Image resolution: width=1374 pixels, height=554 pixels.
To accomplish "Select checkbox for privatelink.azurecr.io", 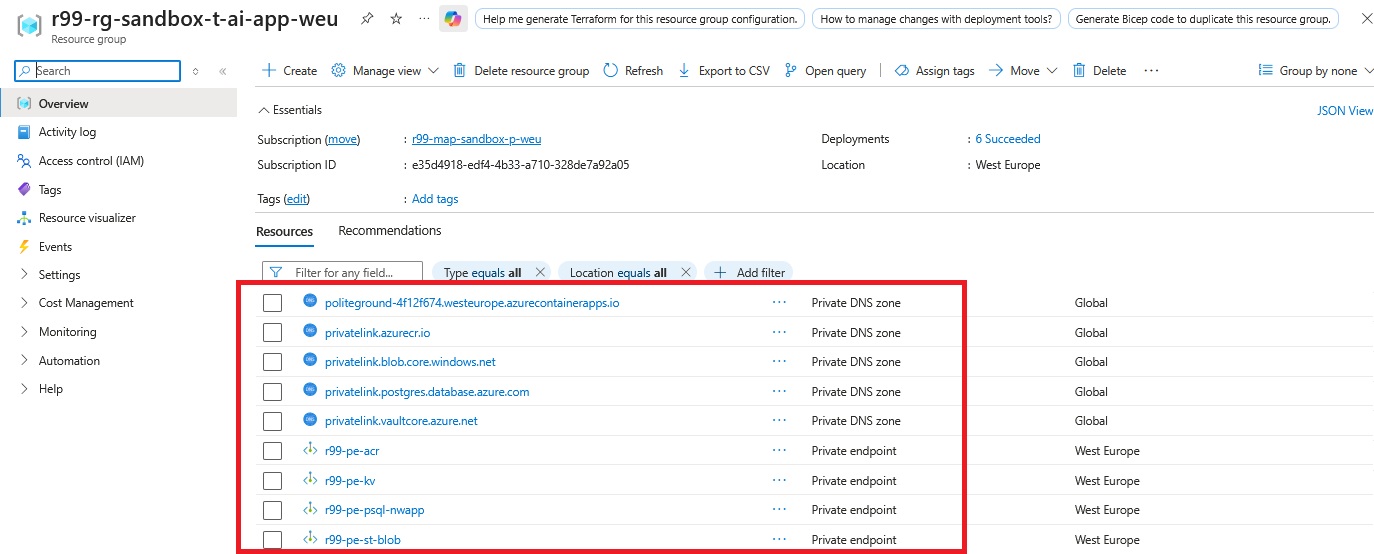I will (x=272, y=333).
